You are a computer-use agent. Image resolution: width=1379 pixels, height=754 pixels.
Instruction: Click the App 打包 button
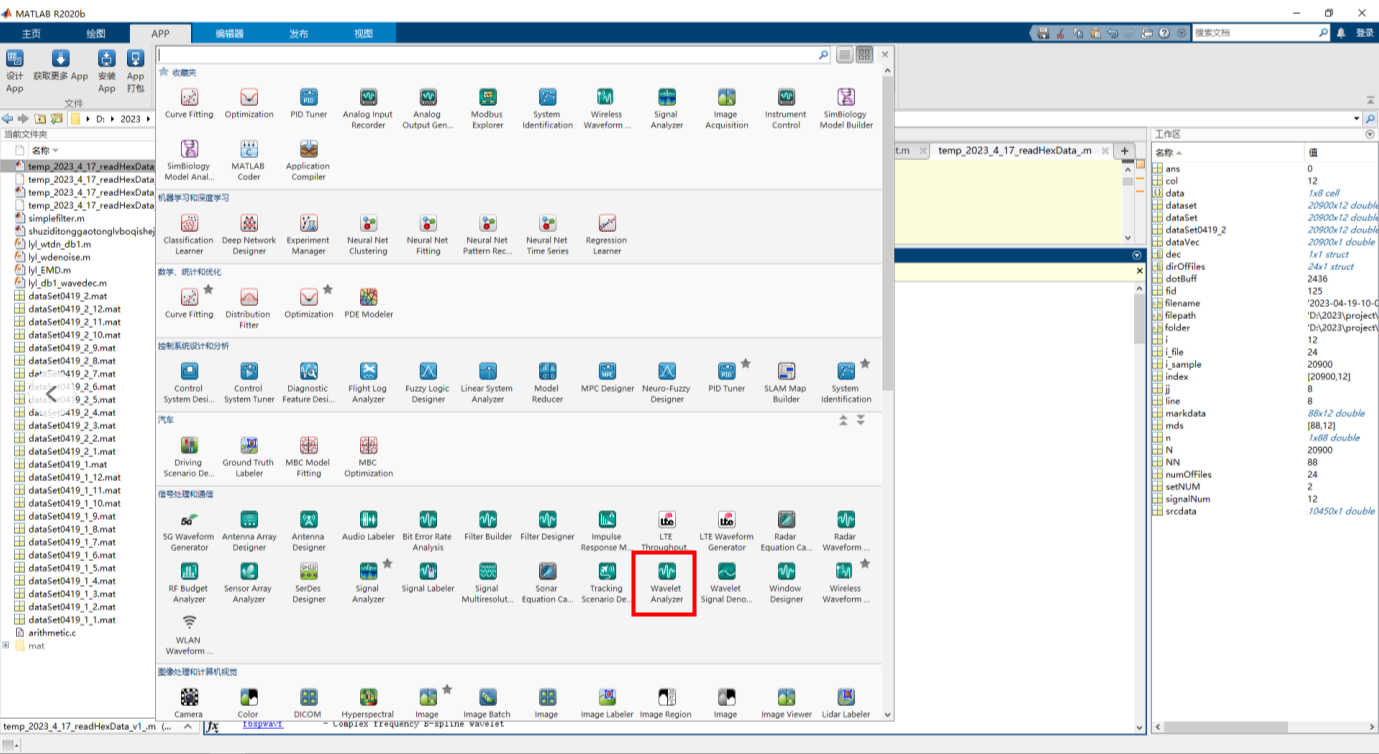136,72
